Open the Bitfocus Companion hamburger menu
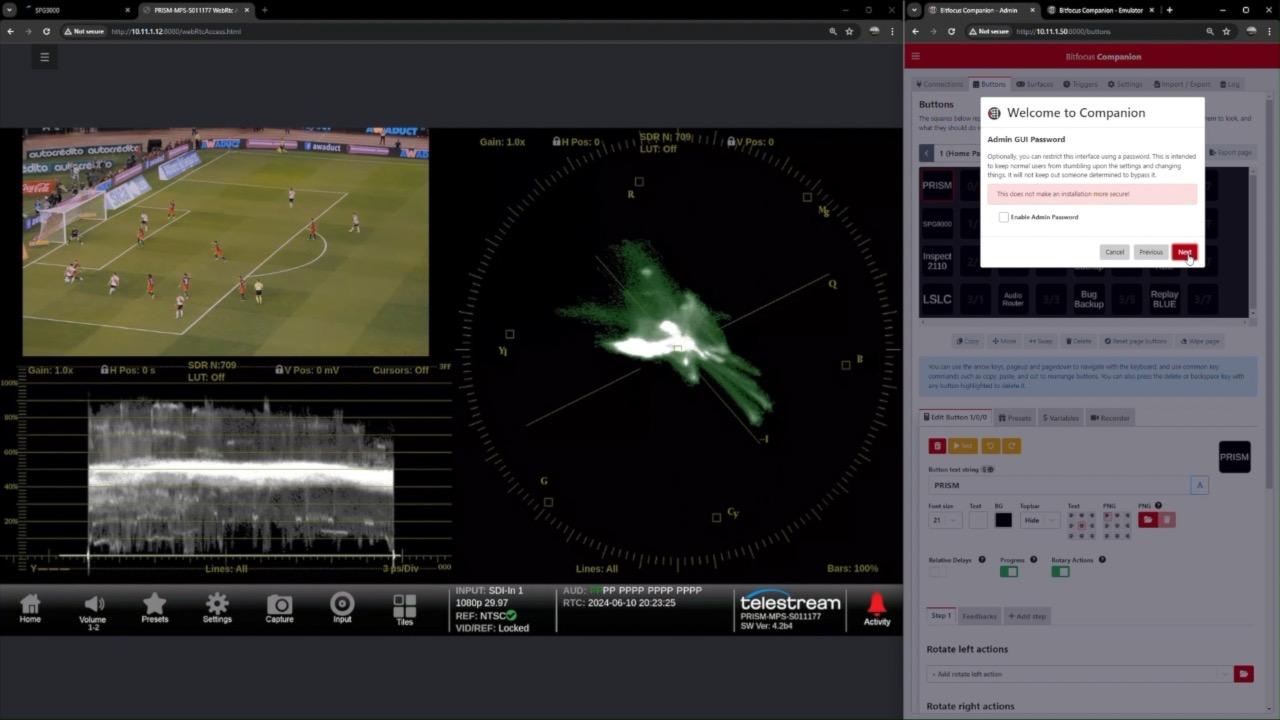1280x720 pixels. (916, 56)
